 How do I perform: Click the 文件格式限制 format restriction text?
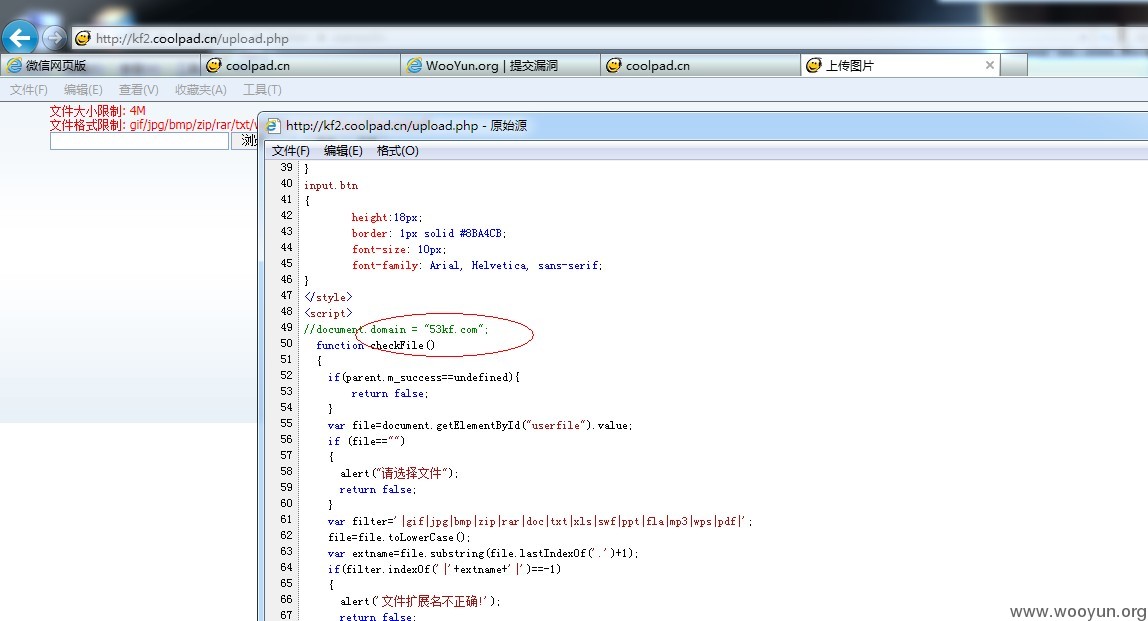pos(153,125)
